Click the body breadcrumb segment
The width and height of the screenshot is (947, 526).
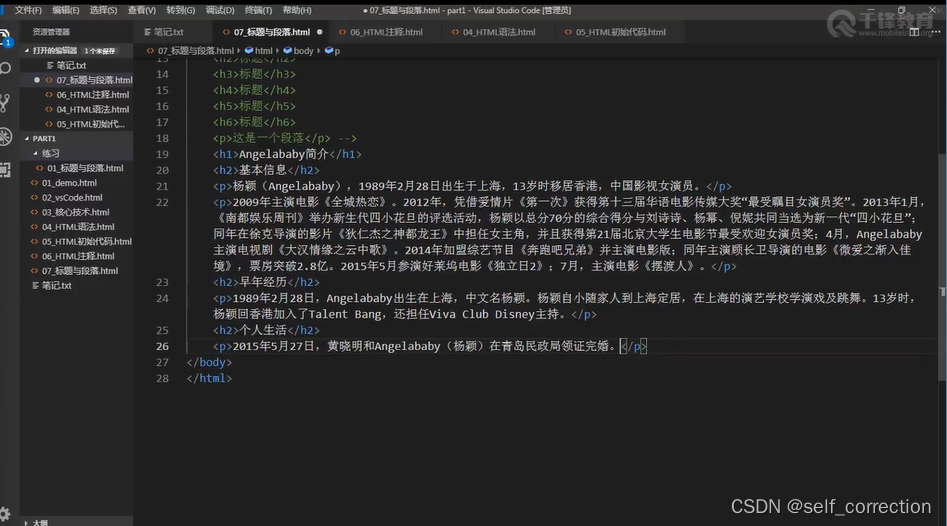click(x=303, y=51)
